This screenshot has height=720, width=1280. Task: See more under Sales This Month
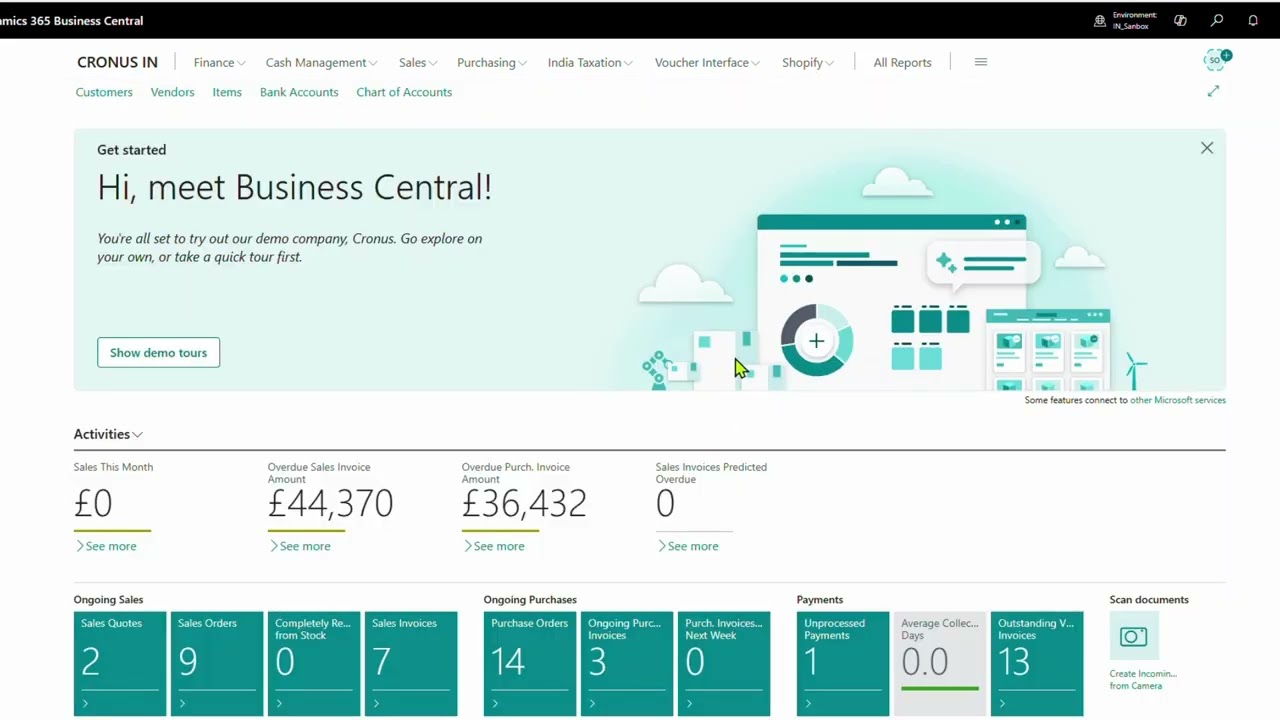[106, 546]
